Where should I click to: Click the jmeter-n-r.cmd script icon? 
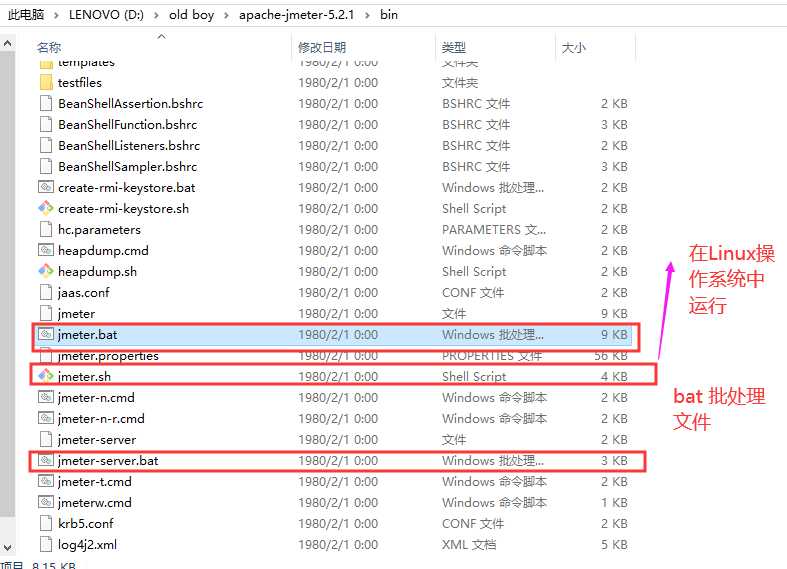pos(46,418)
